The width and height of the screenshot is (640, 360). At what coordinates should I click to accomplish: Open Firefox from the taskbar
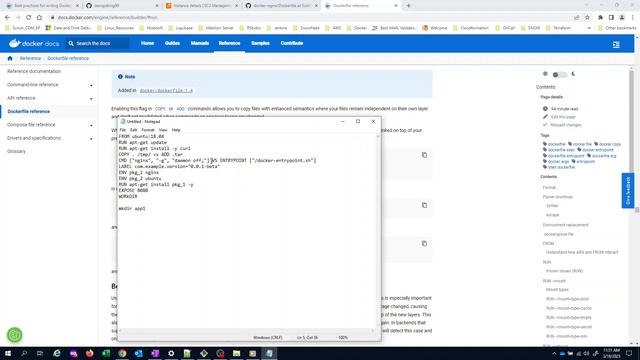click(89, 353)
